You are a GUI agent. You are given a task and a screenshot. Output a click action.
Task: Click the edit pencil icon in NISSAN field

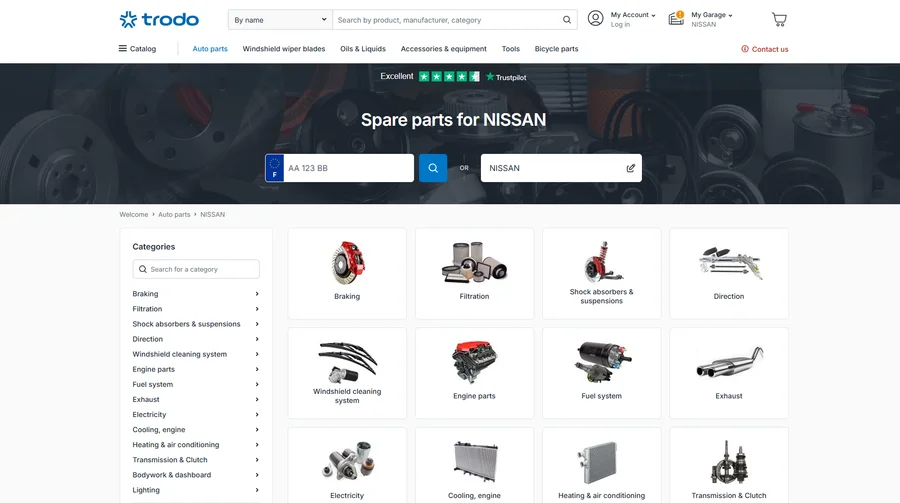[630, 168]
